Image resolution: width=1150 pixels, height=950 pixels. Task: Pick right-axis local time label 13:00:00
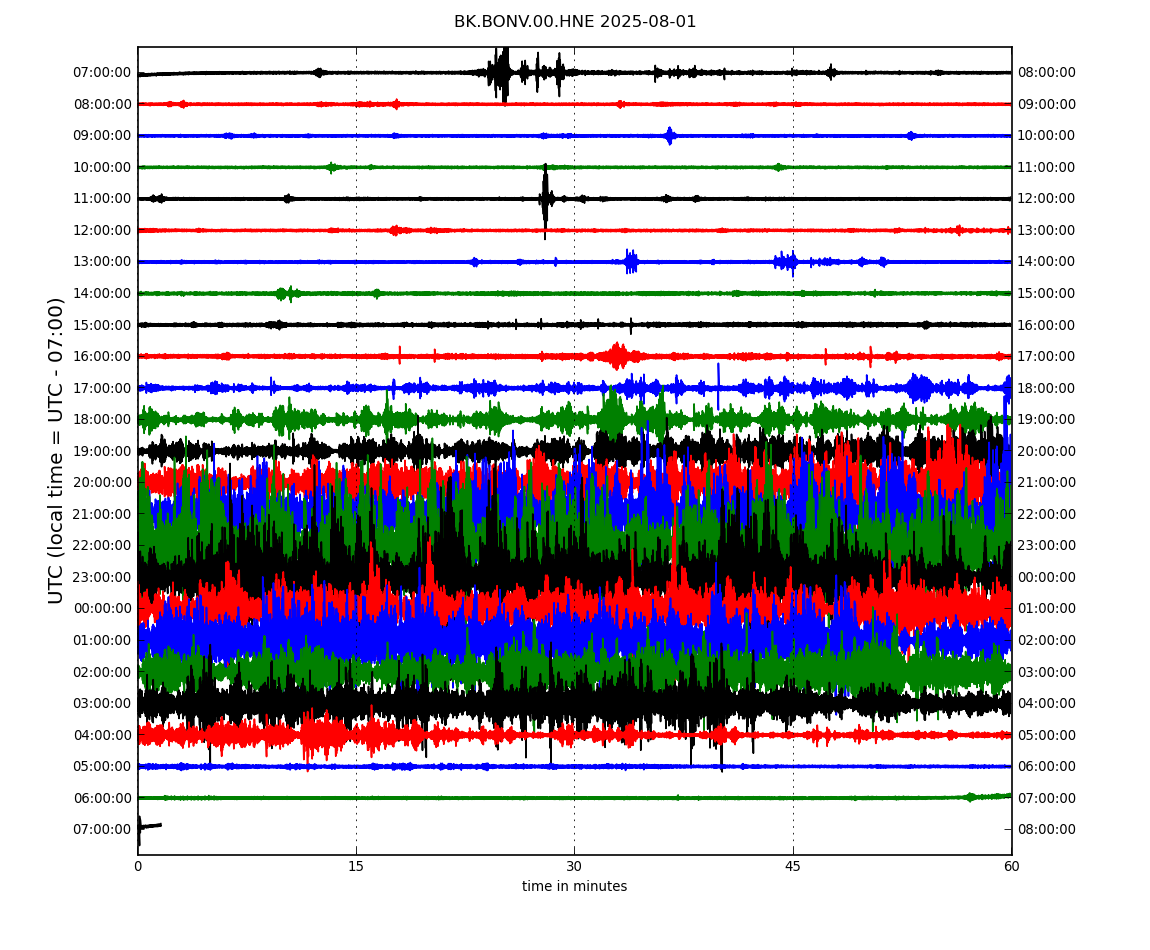pyautogui.click(x=1047, y=230)
